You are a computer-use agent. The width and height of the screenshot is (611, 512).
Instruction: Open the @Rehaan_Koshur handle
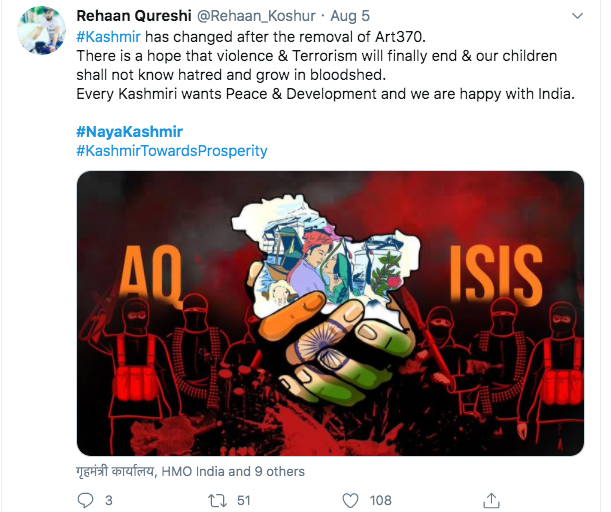tap(256, 16)
